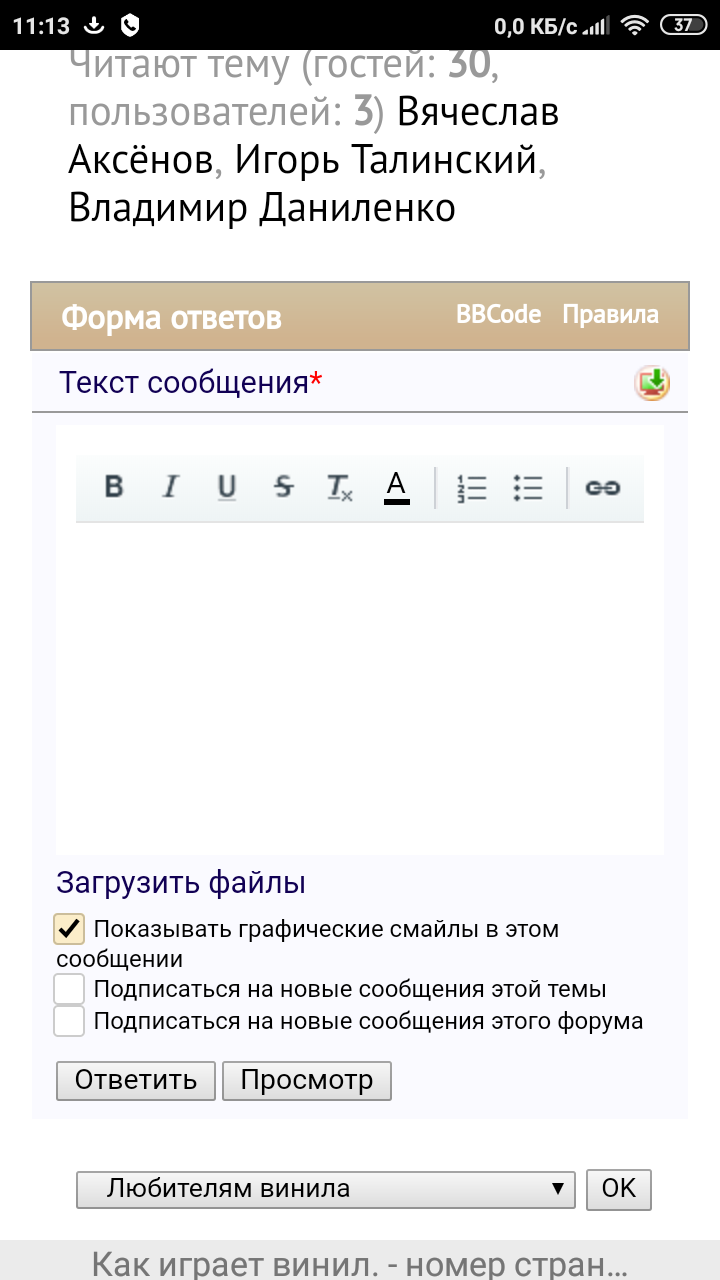
Task: Toggle bold formatting in the editor
Action: tap(114, 487)
